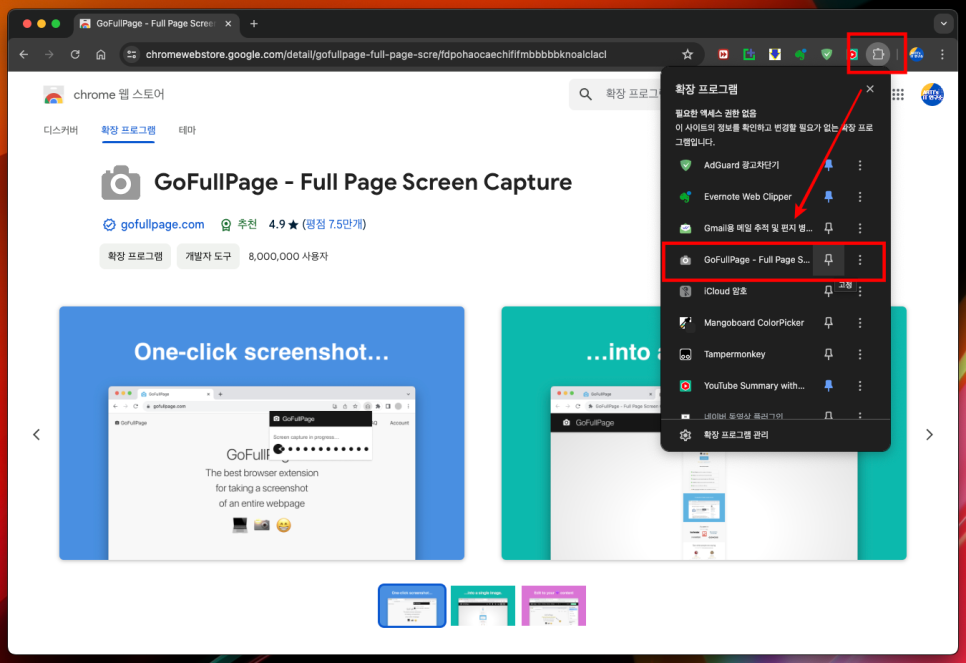The image size is (966, 663).
Task: Open Chrome three-dot main menu
Action: (x=942, y=54)
